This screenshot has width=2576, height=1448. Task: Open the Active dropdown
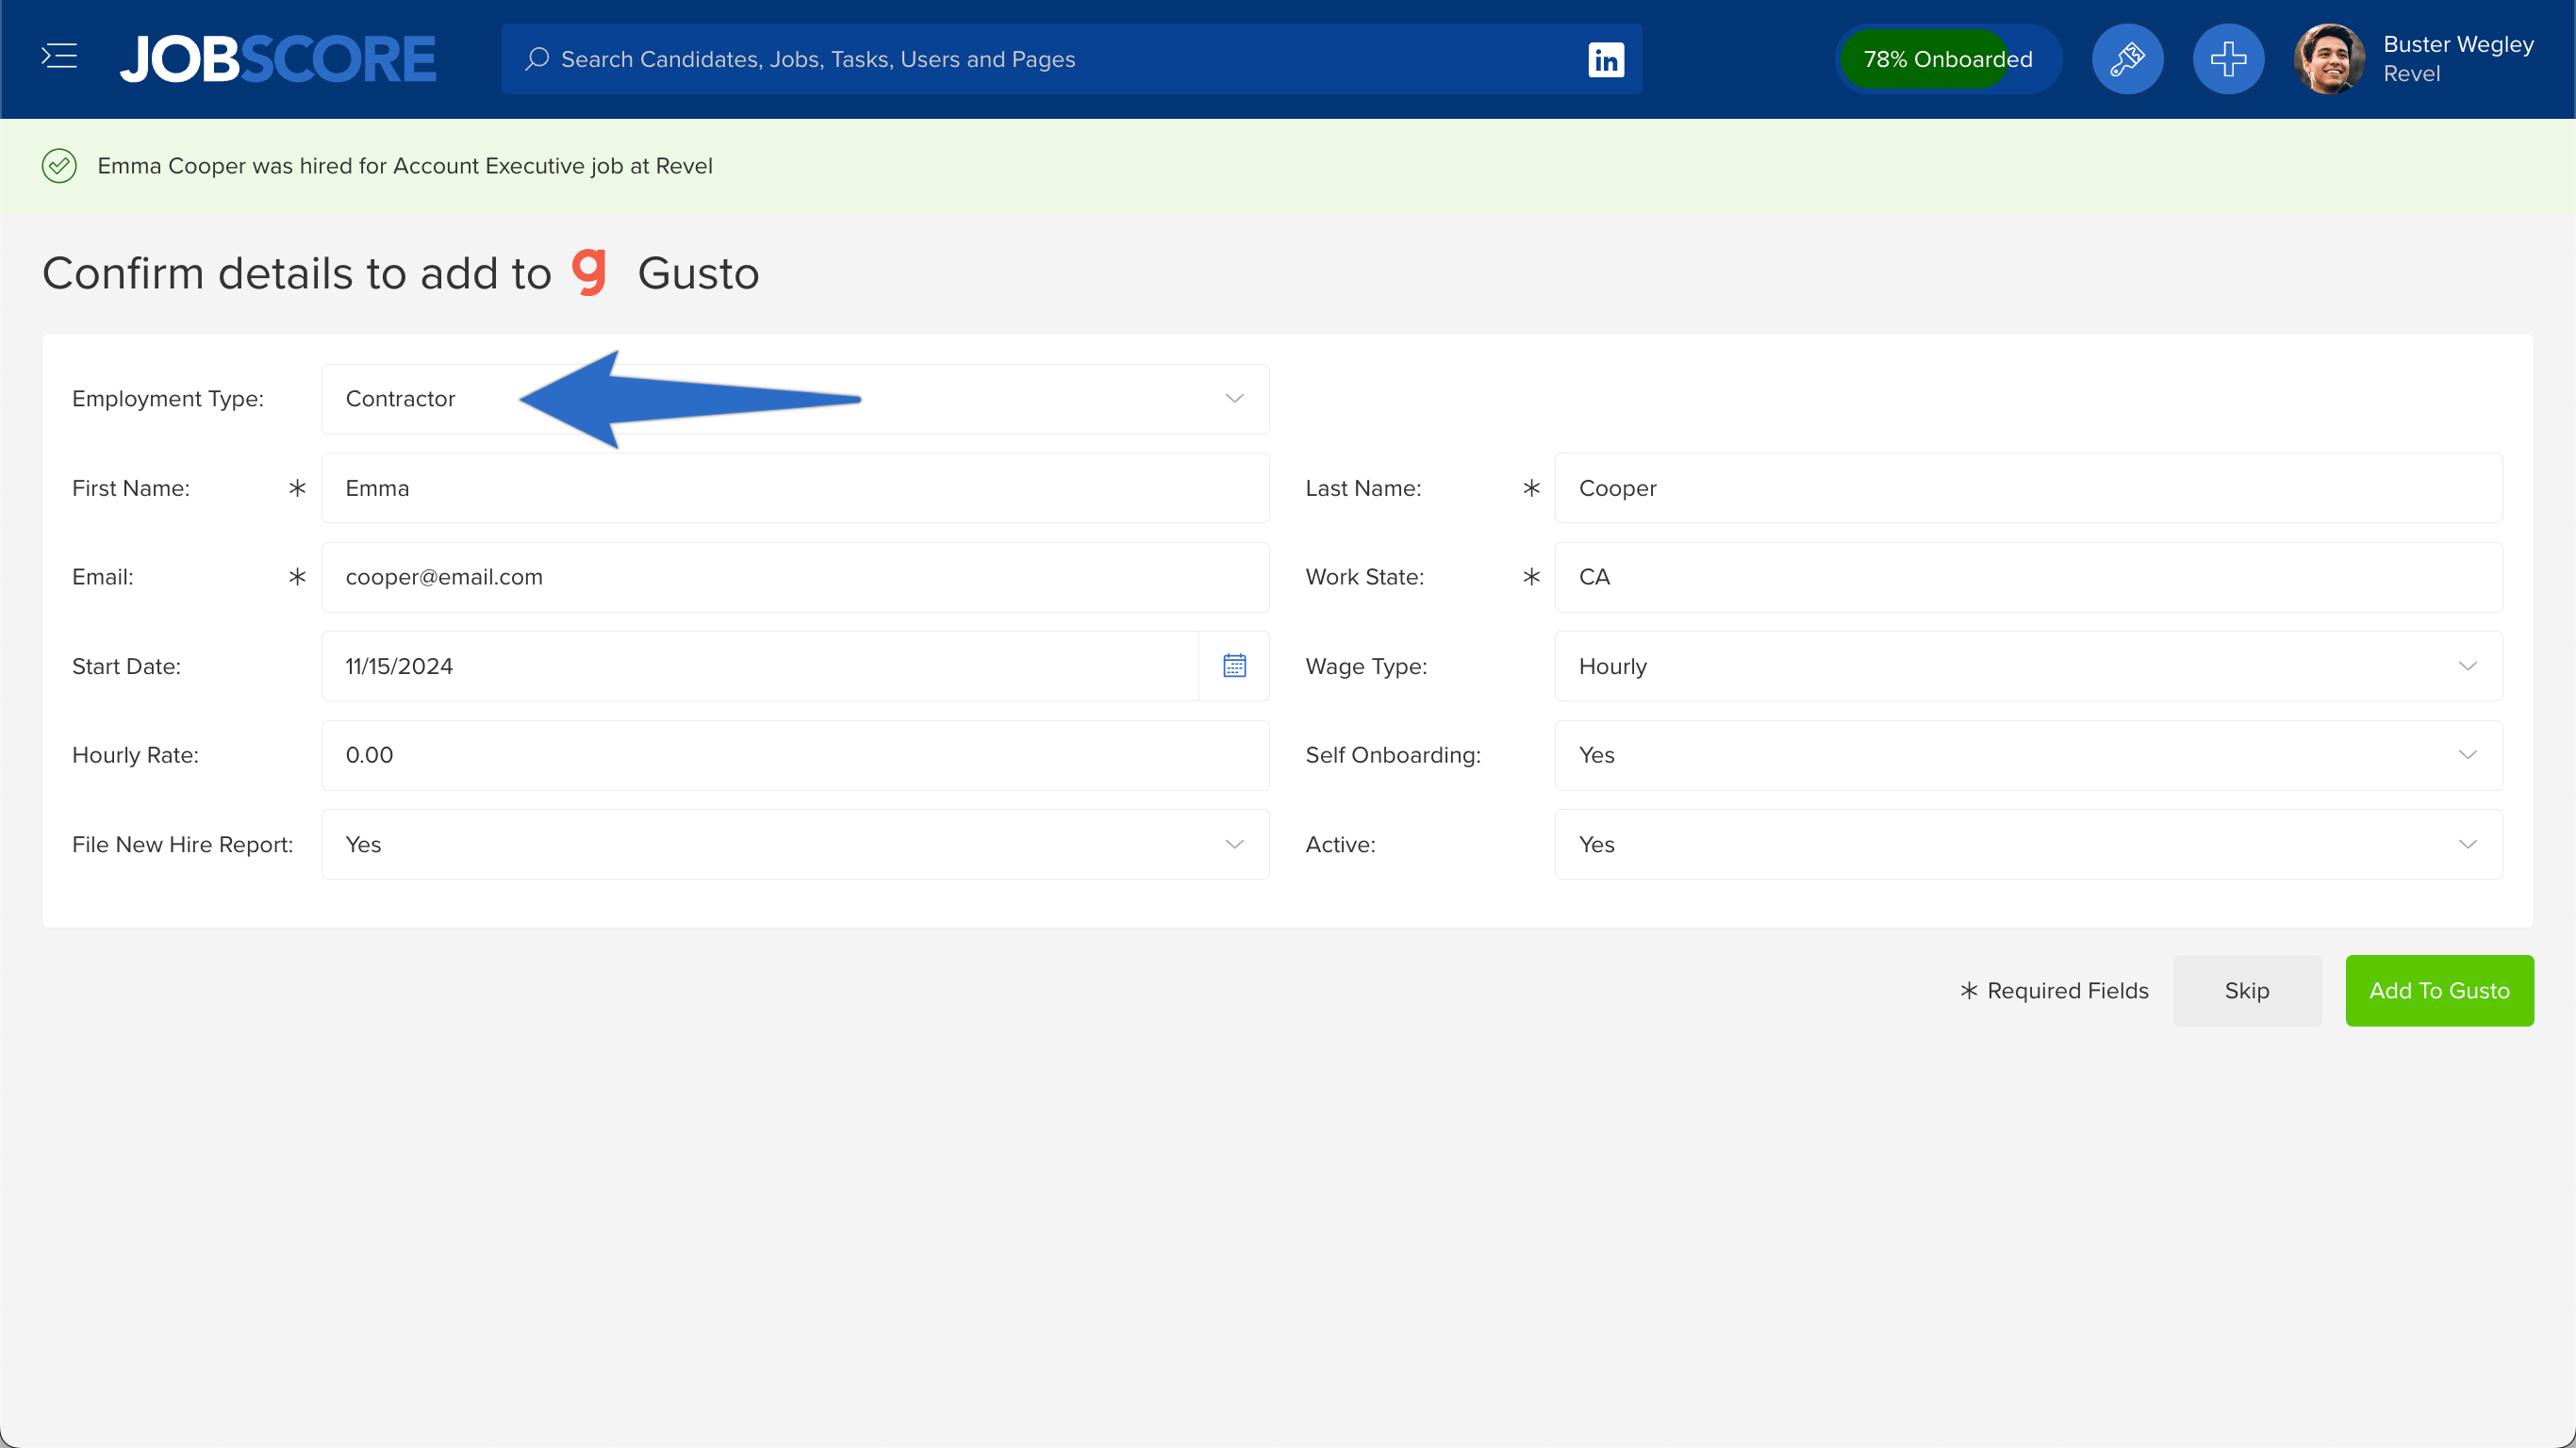tap(2028, 844)
